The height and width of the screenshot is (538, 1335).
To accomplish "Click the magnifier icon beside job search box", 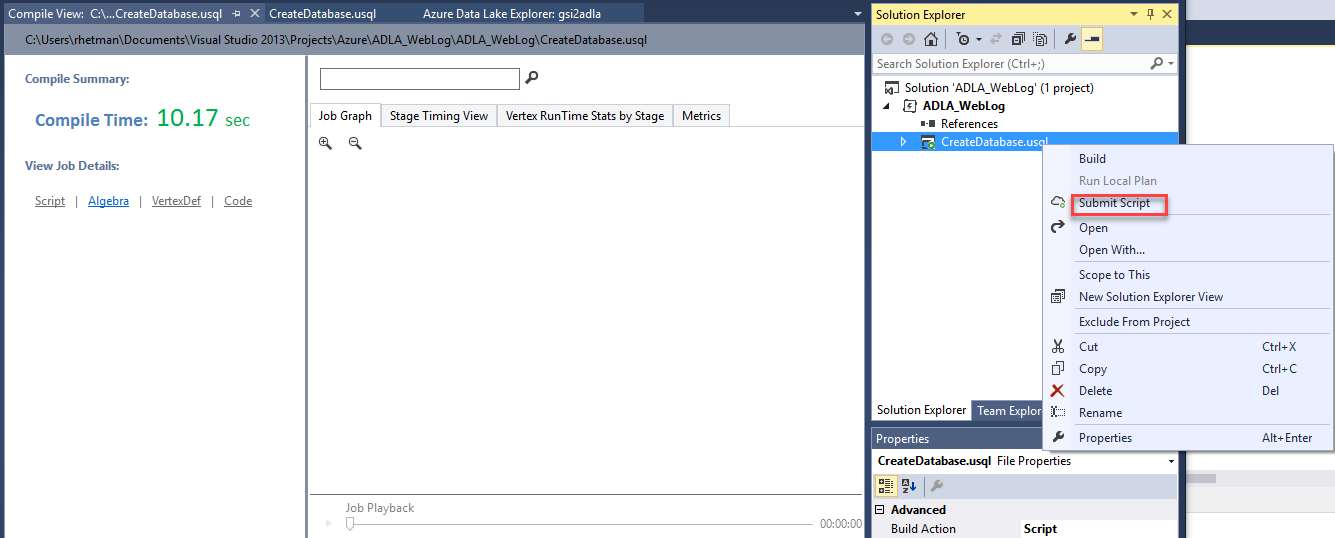I will (x=532, y=78).
